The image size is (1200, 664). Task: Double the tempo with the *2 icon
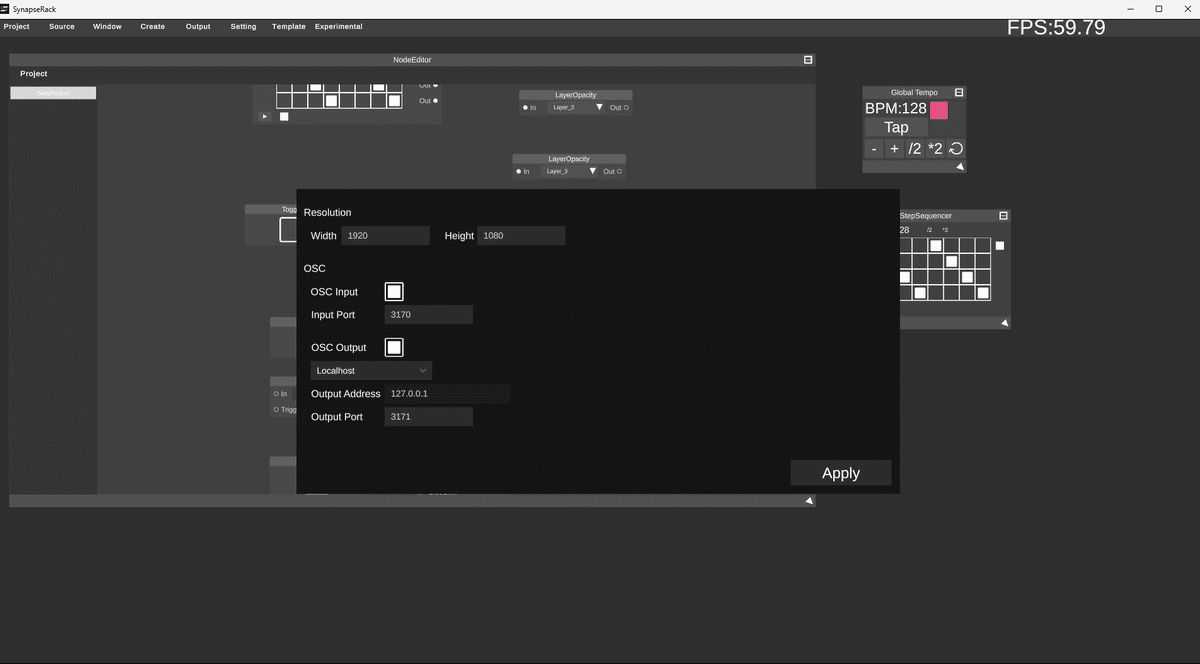click(935, 148)
